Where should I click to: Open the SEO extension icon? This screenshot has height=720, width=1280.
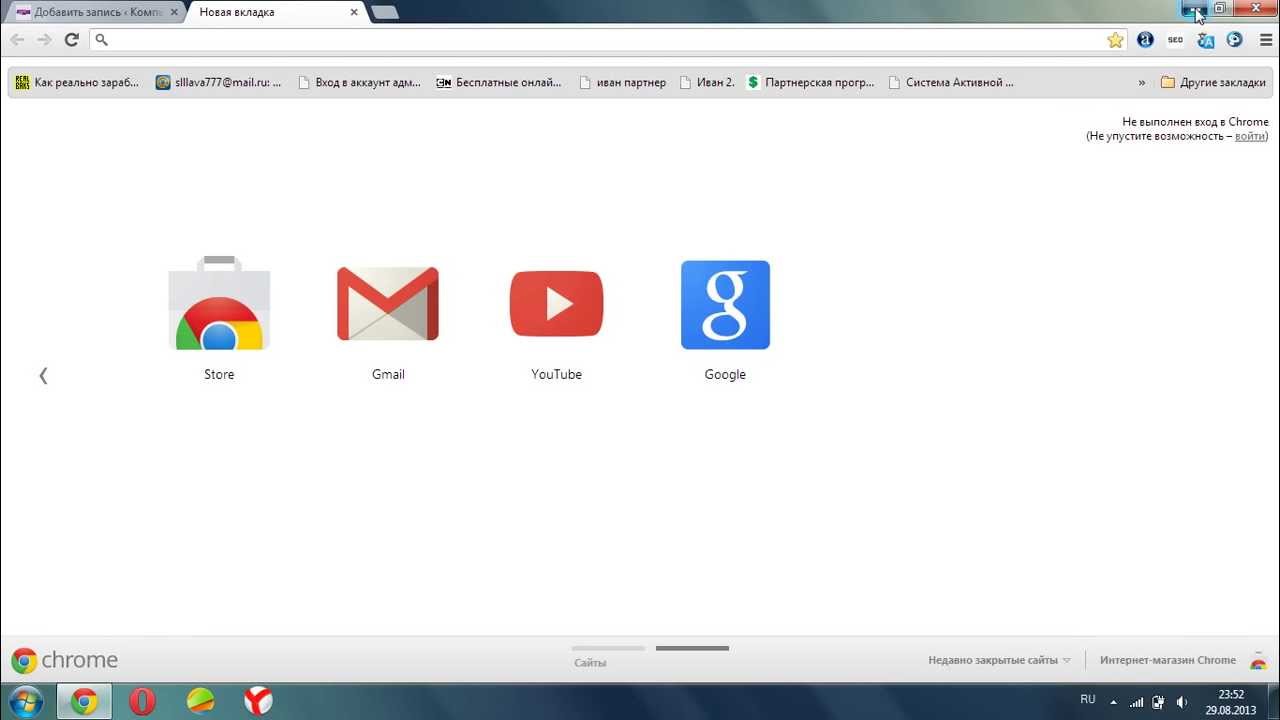pyautogui.click(x=1175, y=40)
